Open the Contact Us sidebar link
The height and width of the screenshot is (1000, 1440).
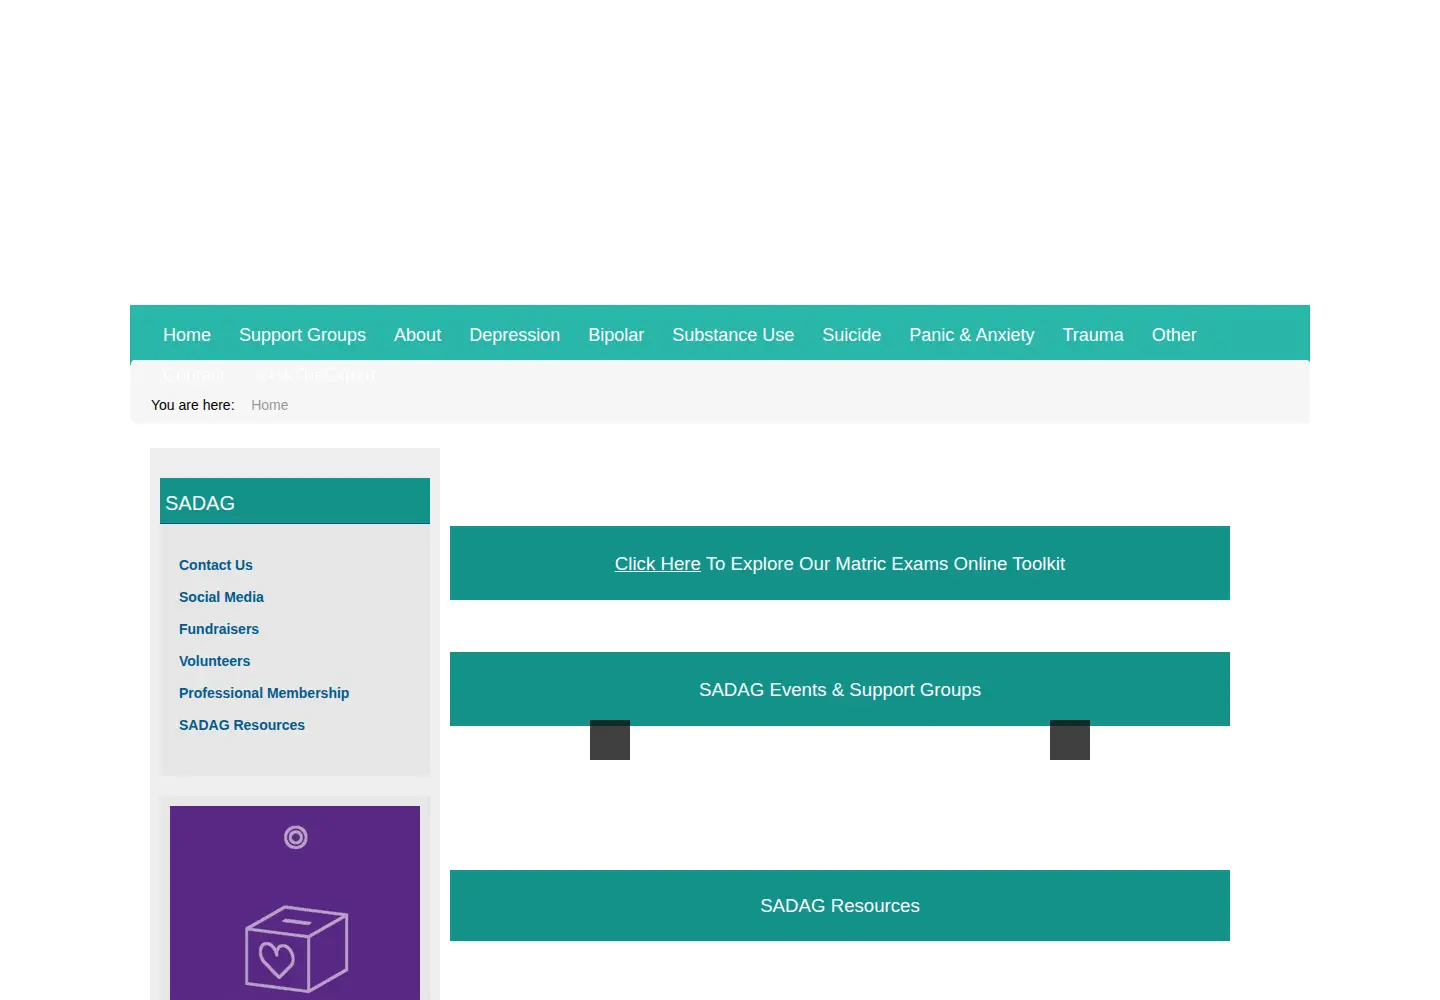point(216,565)
